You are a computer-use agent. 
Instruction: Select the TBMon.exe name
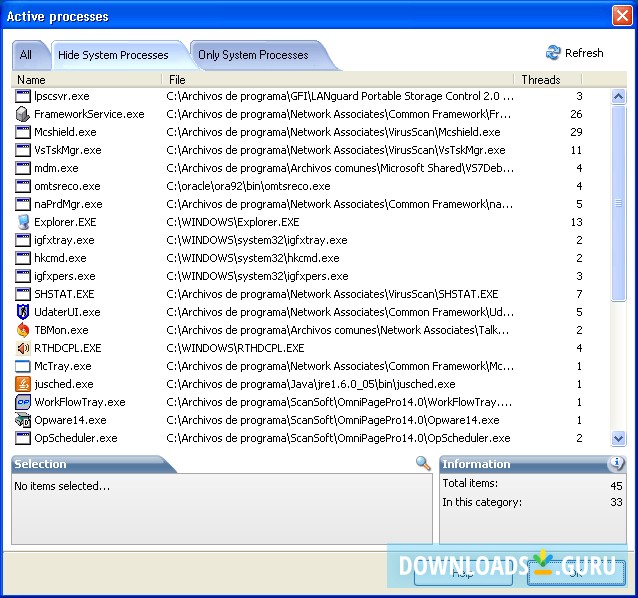(61, 330)
